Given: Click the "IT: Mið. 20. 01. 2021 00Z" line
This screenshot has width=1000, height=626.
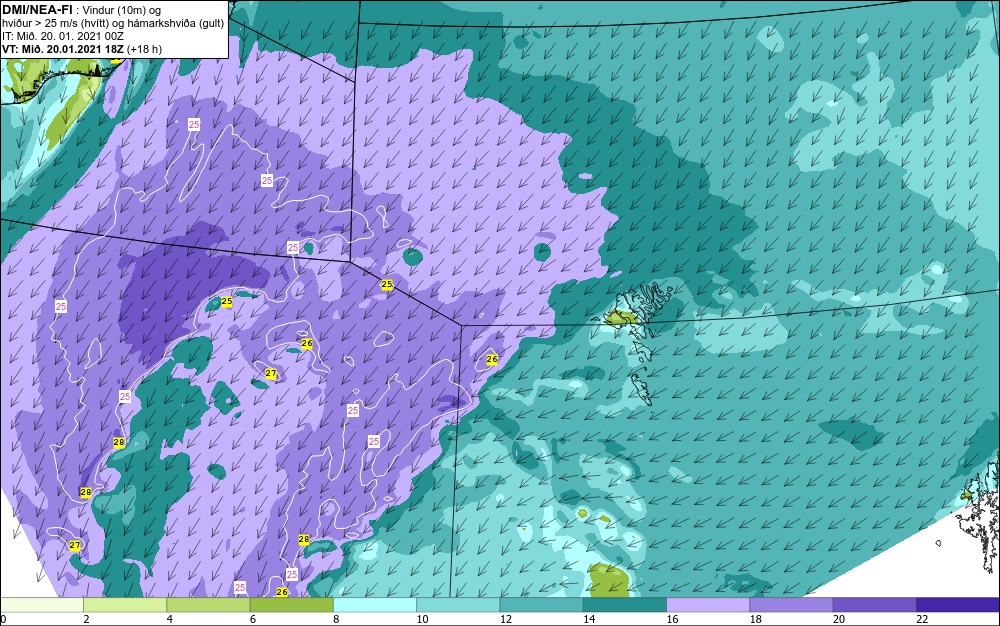Looking at the screenshot, I should [x=62, y=36].
